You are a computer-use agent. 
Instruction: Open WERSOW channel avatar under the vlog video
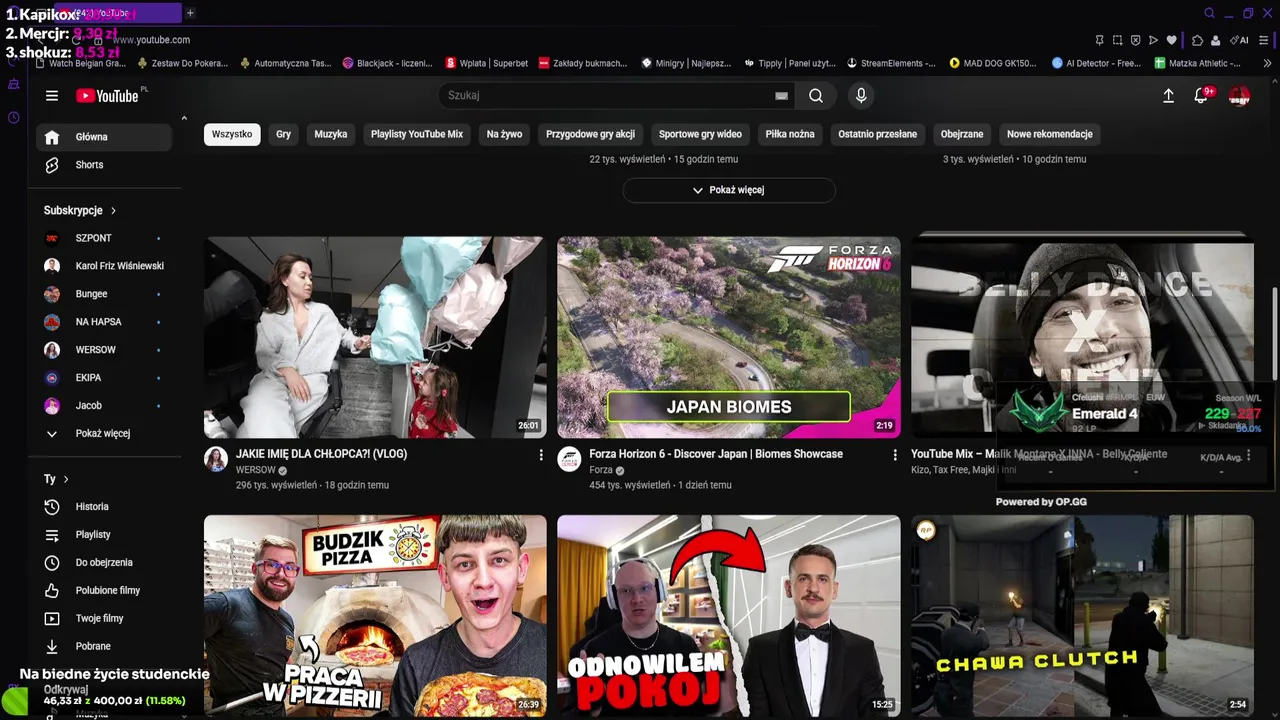coord(216,459)
